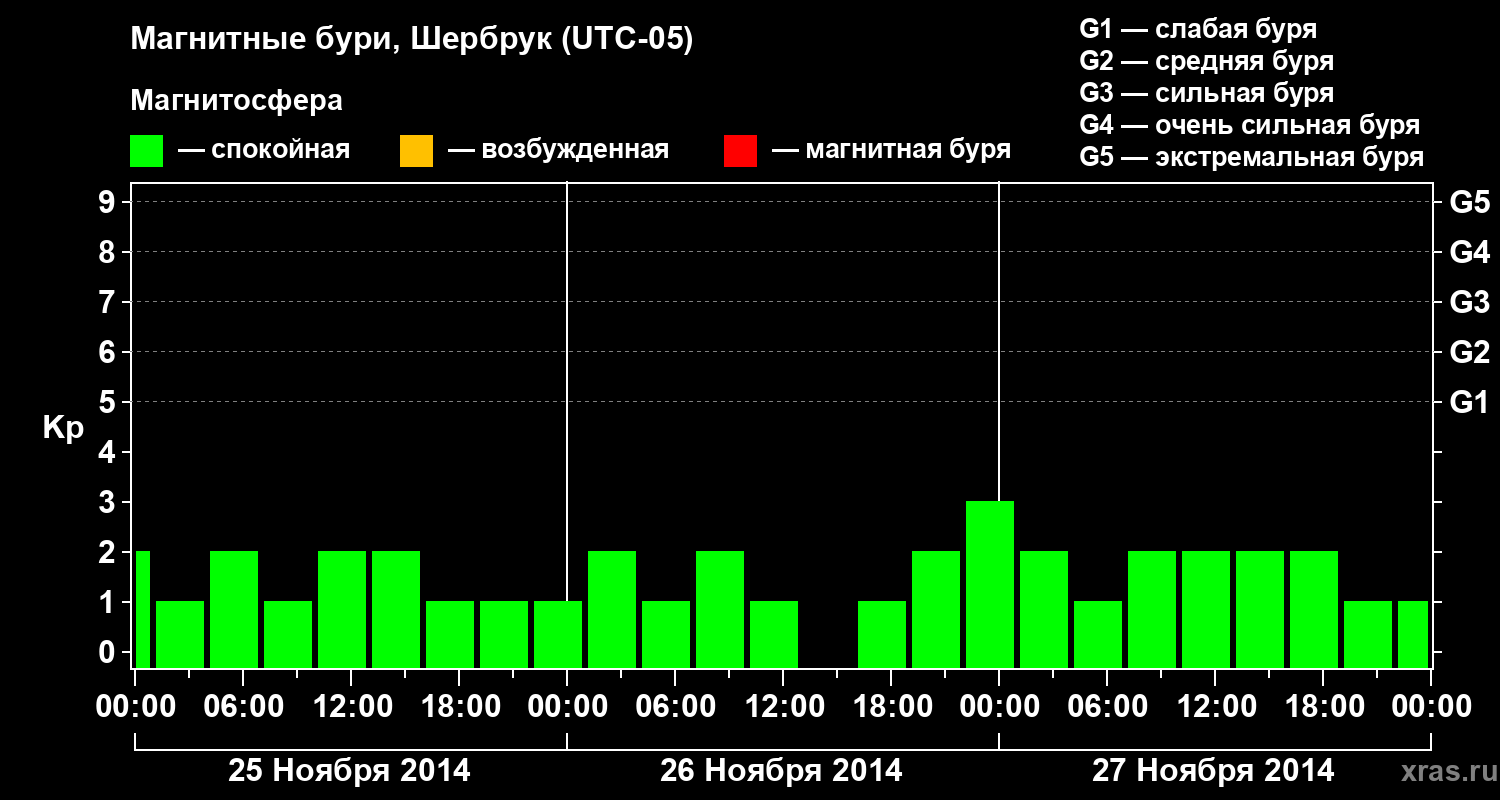This screenshot has width=1500, height=800.
Task: Click the green 'спокойная' legend swatch
Action: coord(147,151)
